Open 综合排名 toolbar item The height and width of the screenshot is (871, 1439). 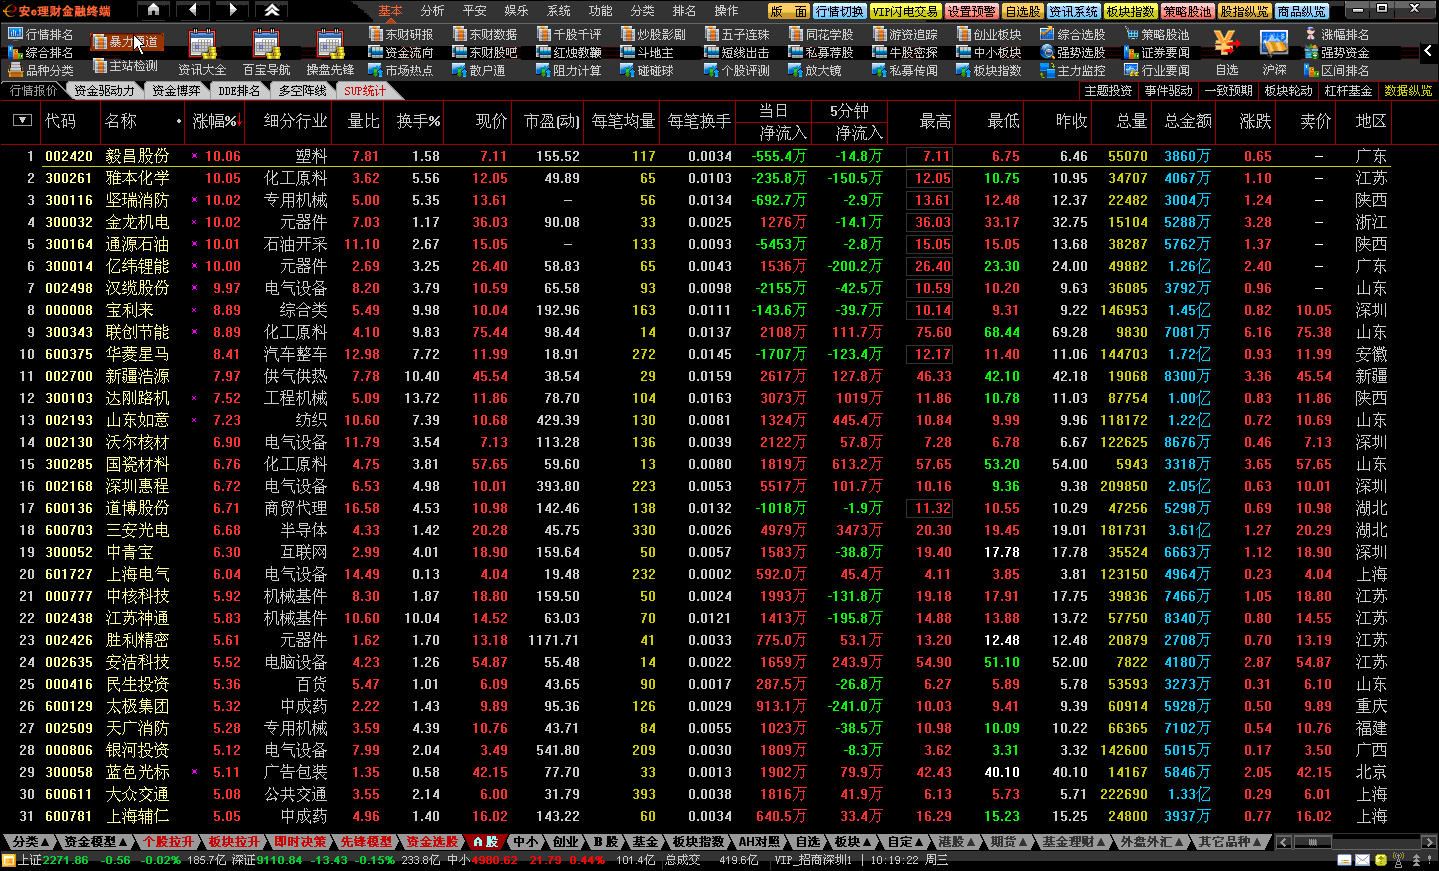pos(41,52)
